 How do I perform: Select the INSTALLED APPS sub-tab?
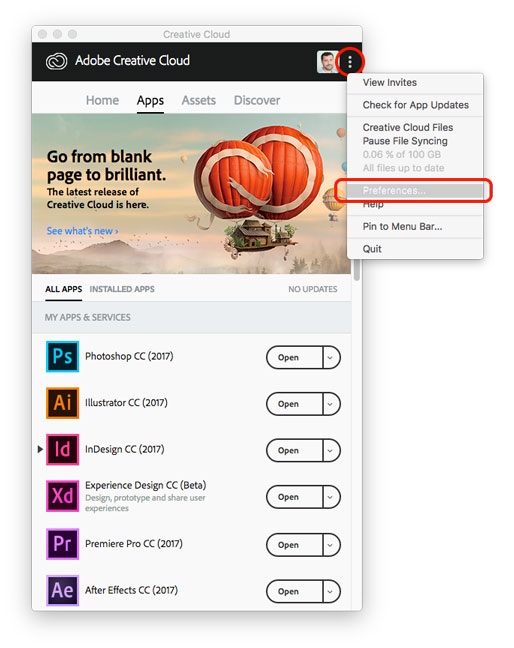click(122, 289)
